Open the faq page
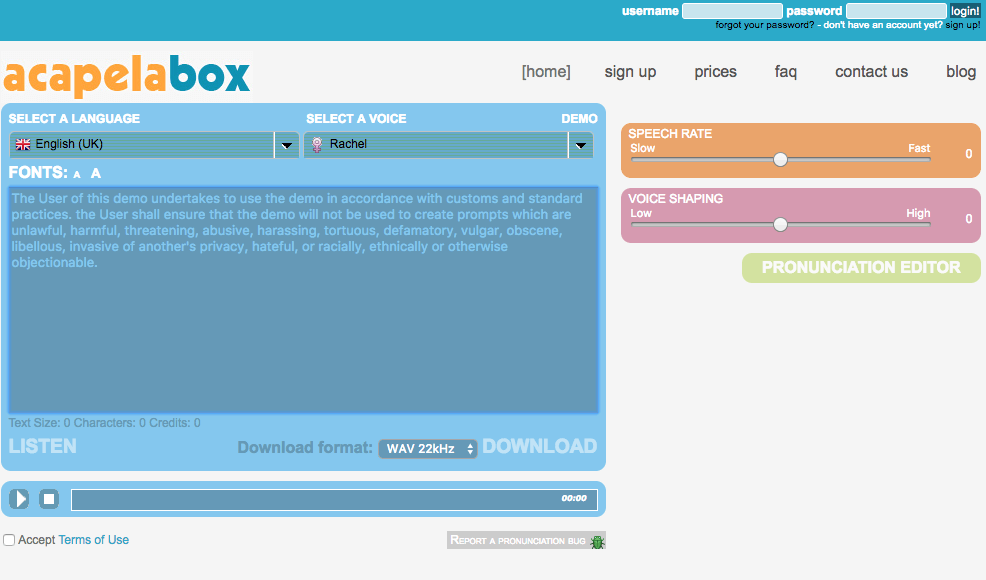The height and width of the screenshot is (580, 986). click(785, 72)
